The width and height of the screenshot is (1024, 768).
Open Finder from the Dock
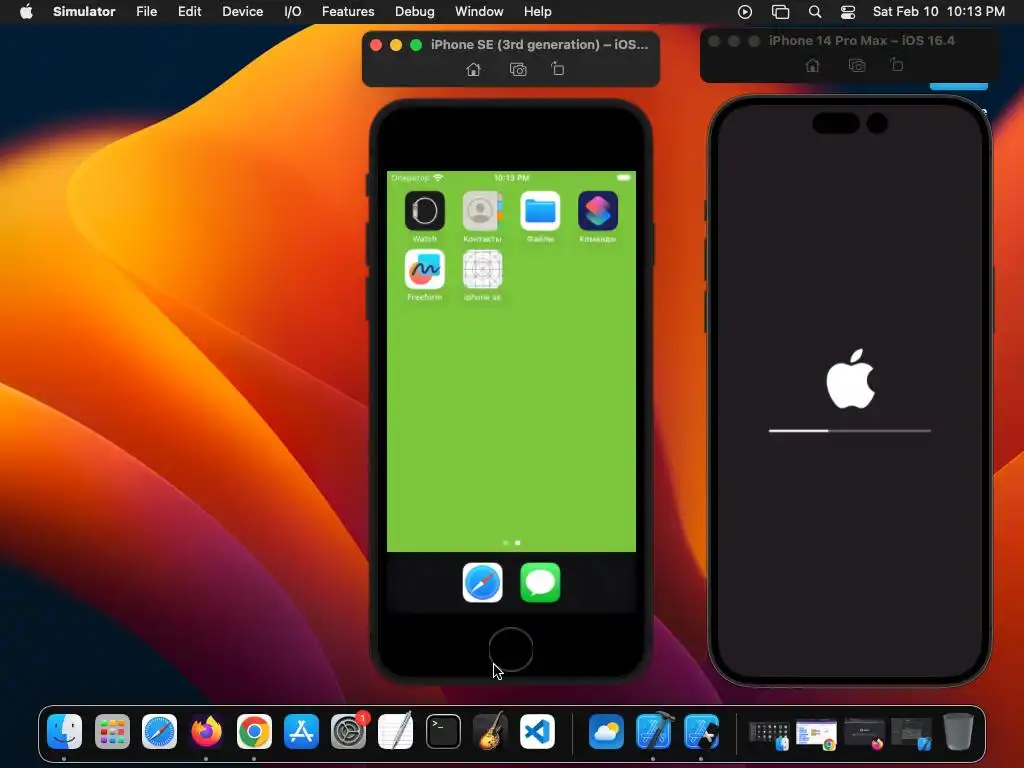(64, 731)
